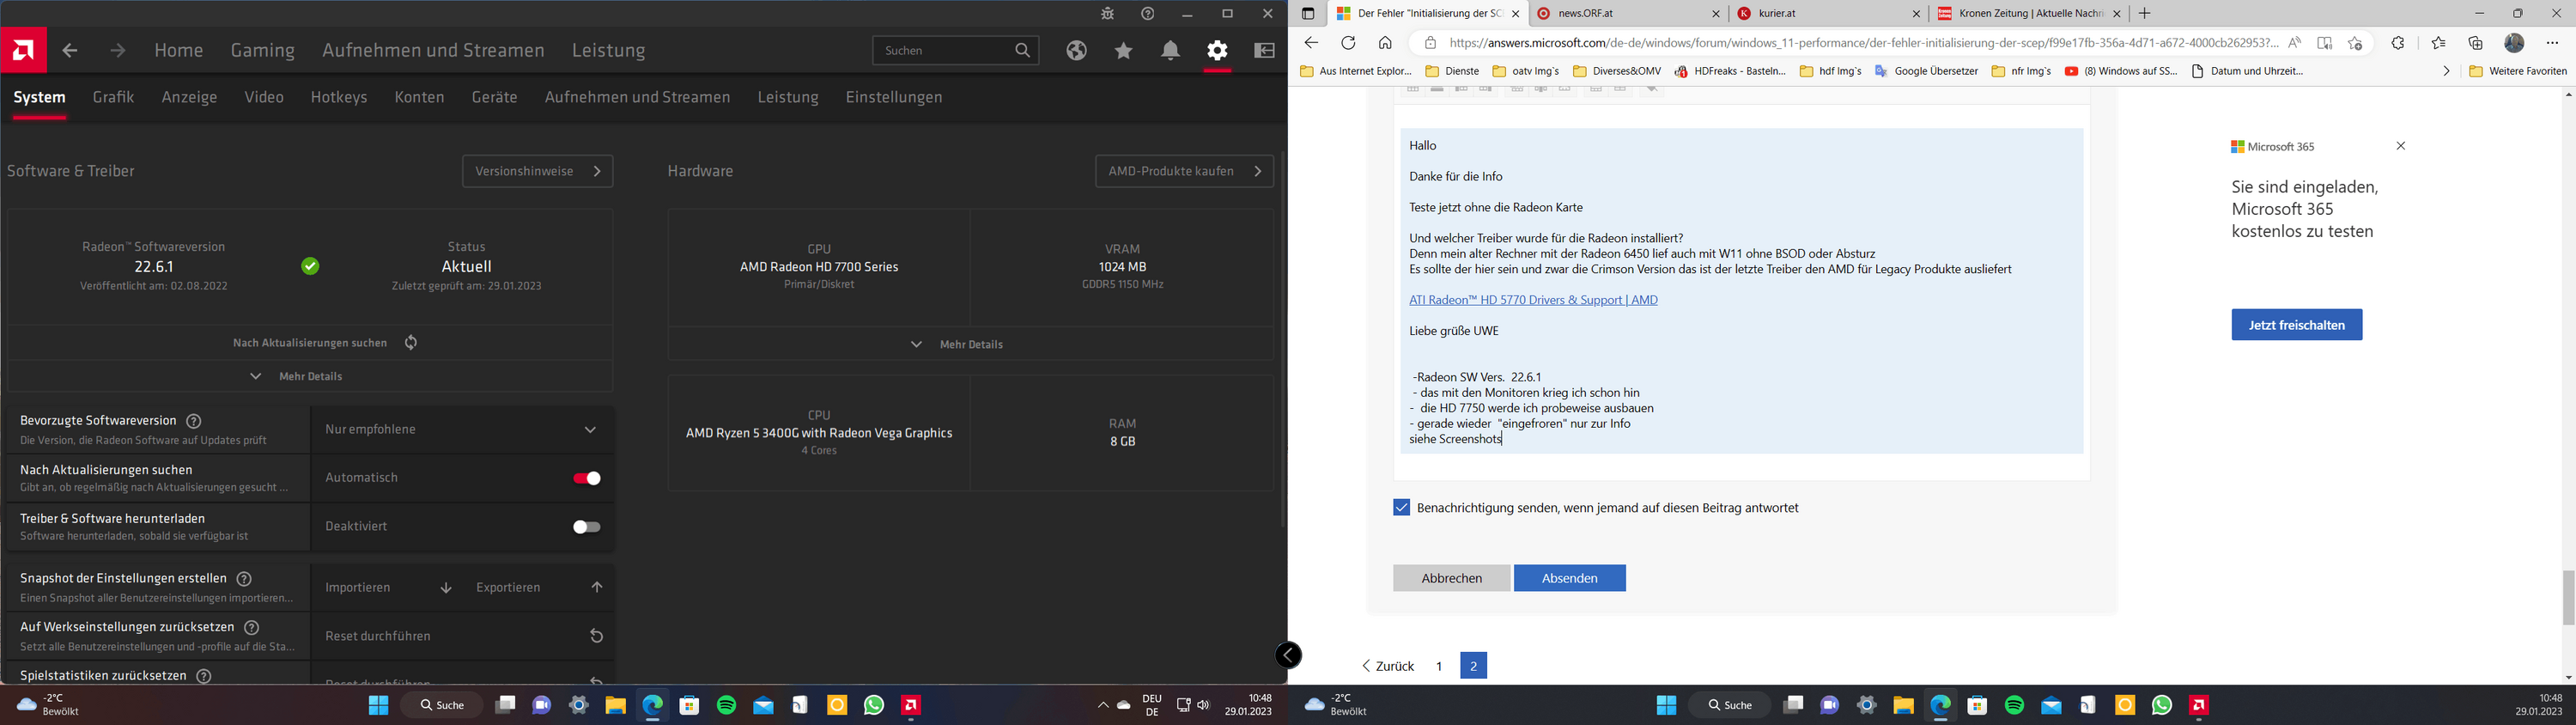This screenshot has height=725, width=2576.
Task: Click Absenden to submit the reply
Action: click(1570, 578)
